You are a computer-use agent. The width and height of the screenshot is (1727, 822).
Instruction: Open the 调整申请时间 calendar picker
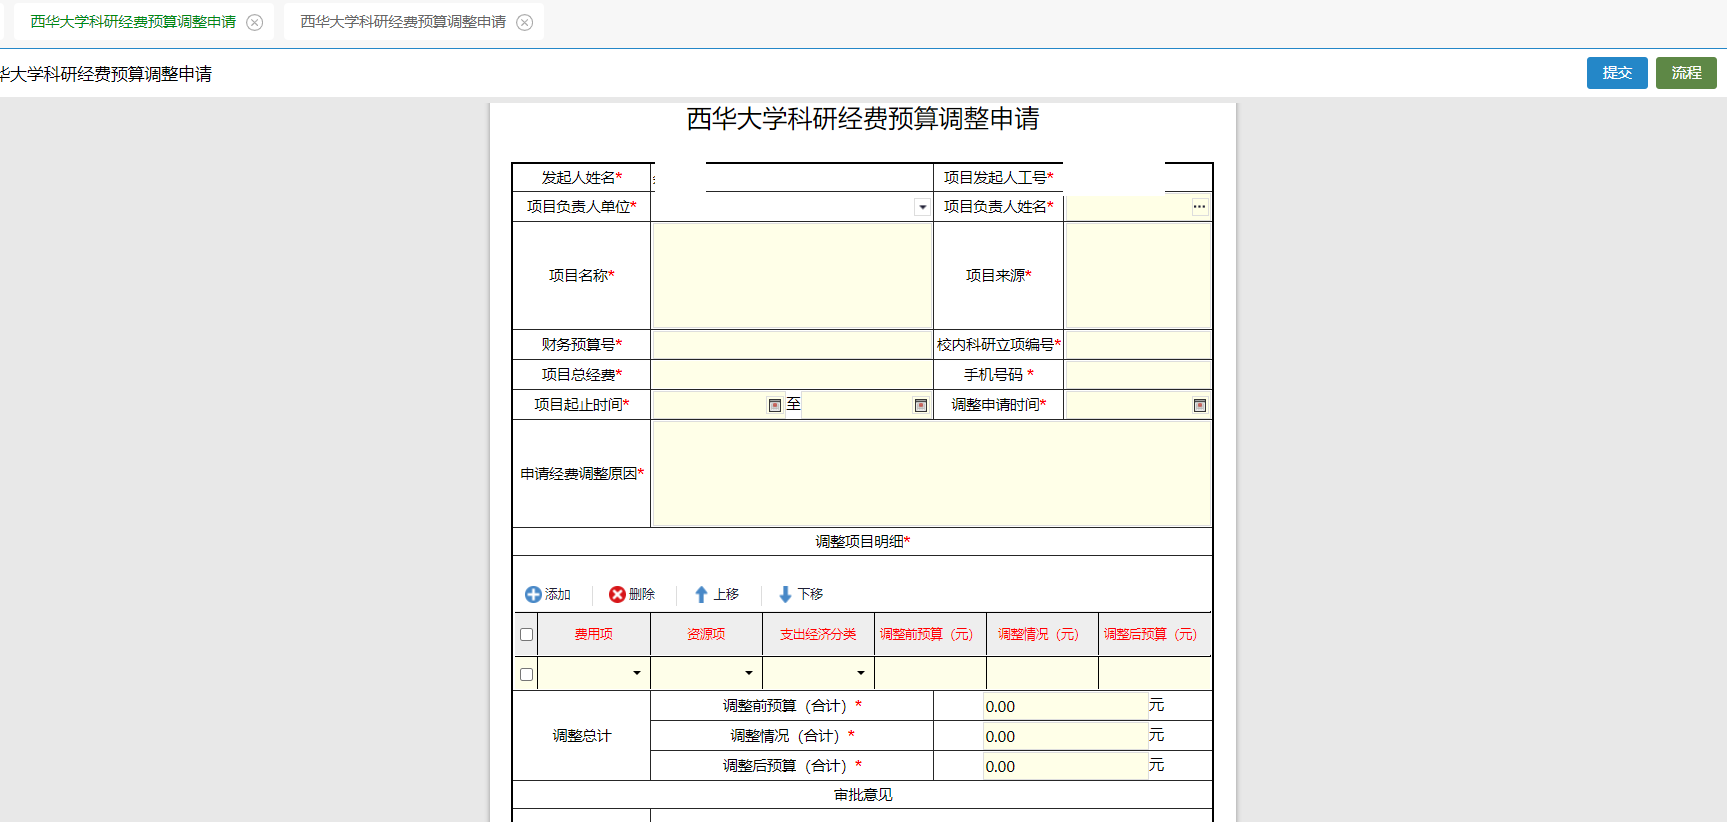point(1199,405)
